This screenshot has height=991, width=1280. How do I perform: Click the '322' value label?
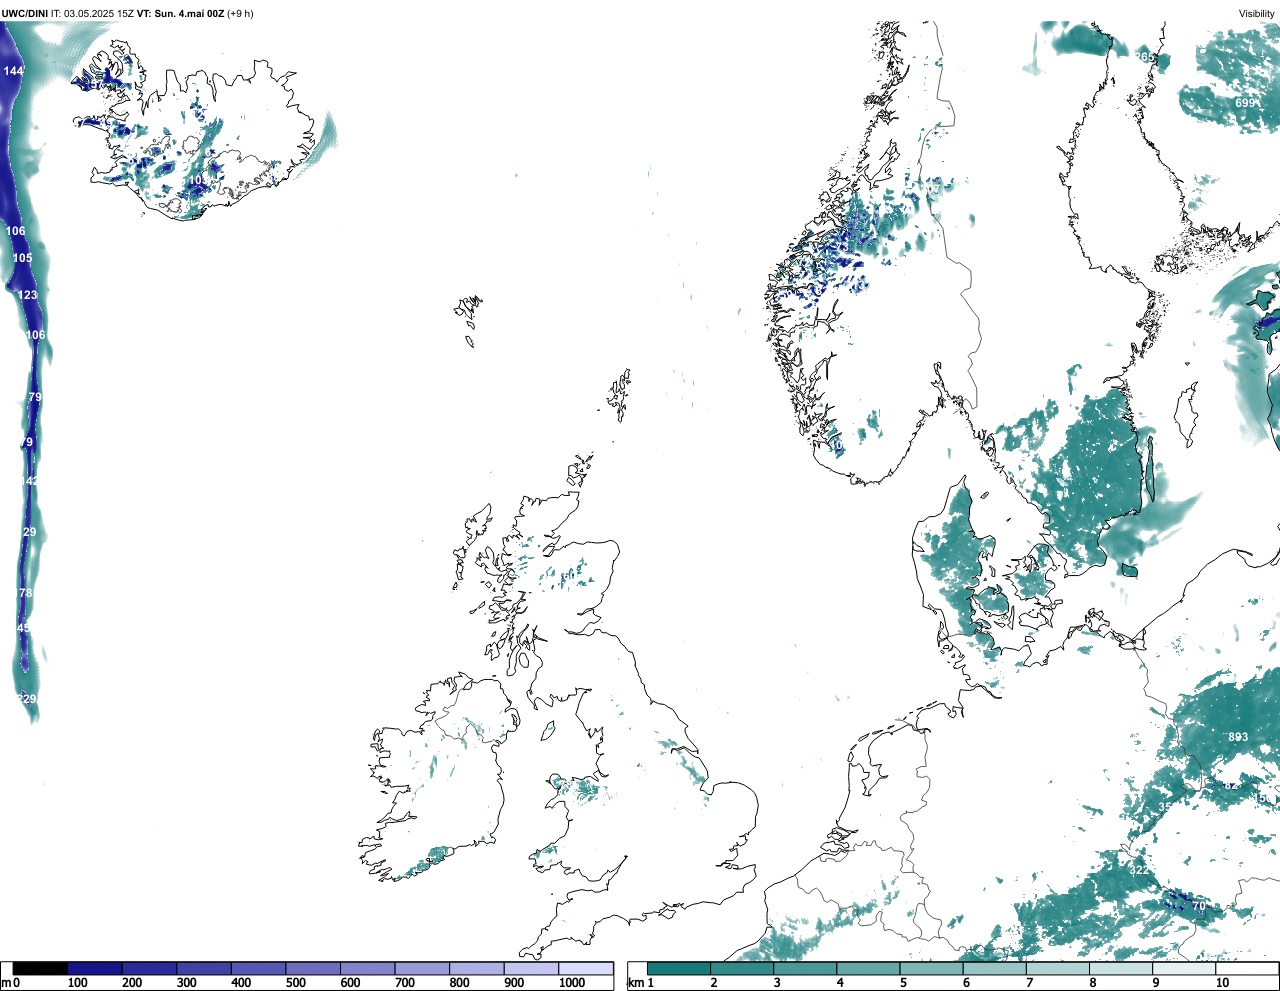click(x=1140, y=870)
